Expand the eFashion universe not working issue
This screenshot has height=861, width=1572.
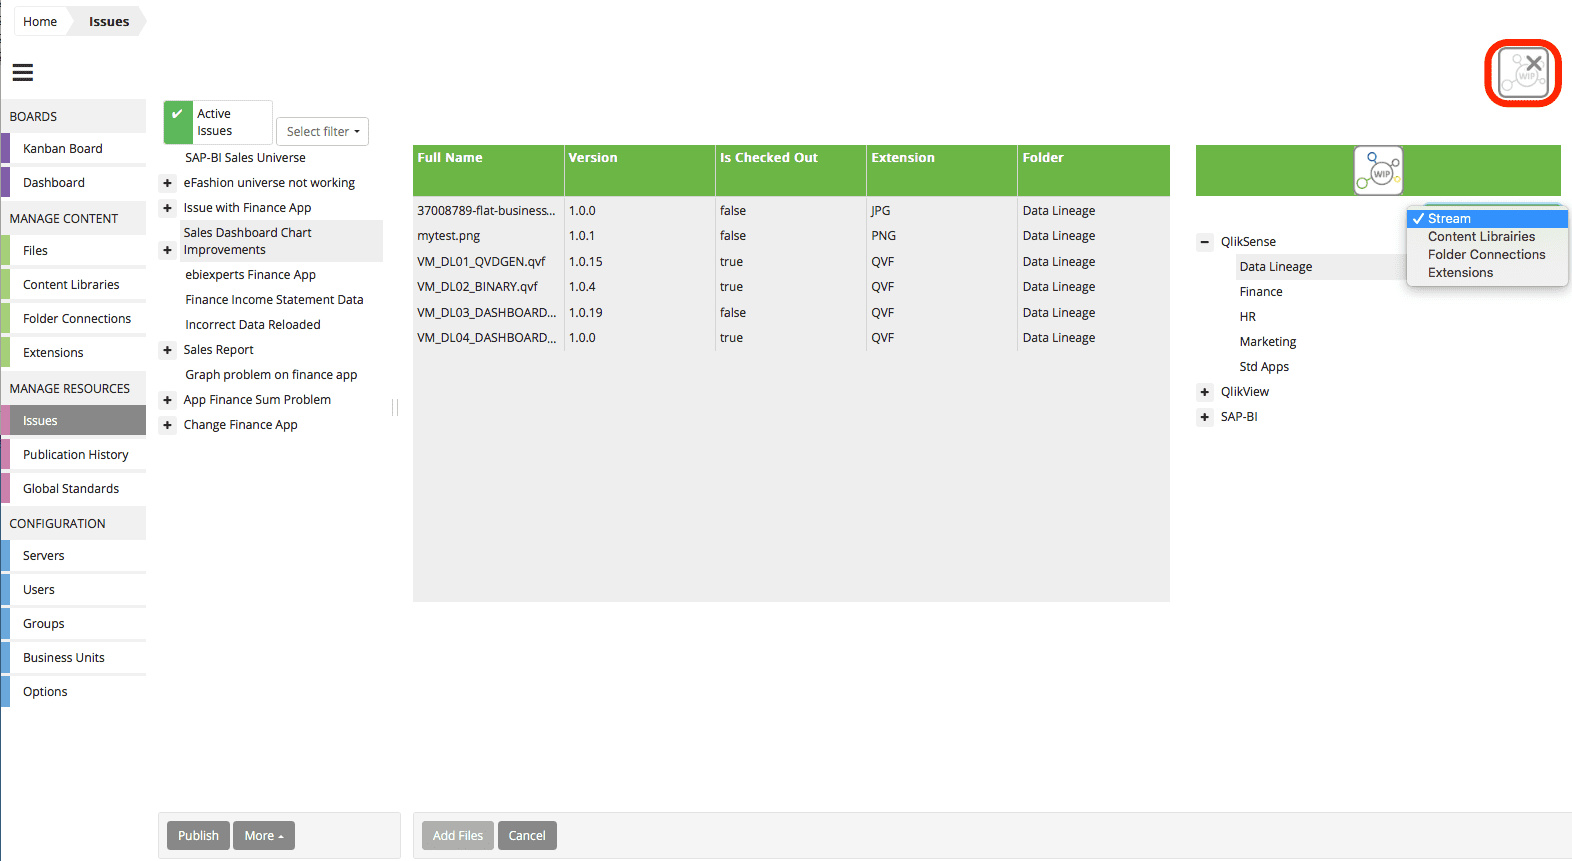tap(168, 183)
